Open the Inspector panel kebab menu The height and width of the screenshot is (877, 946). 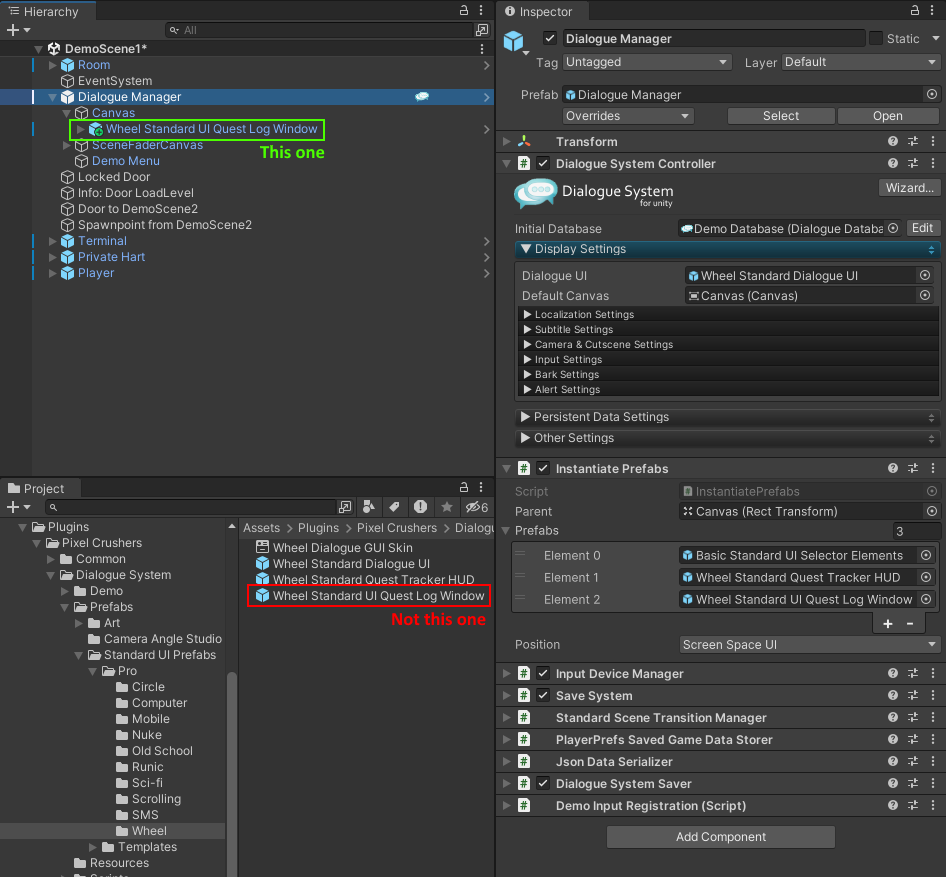pos(932,10)
